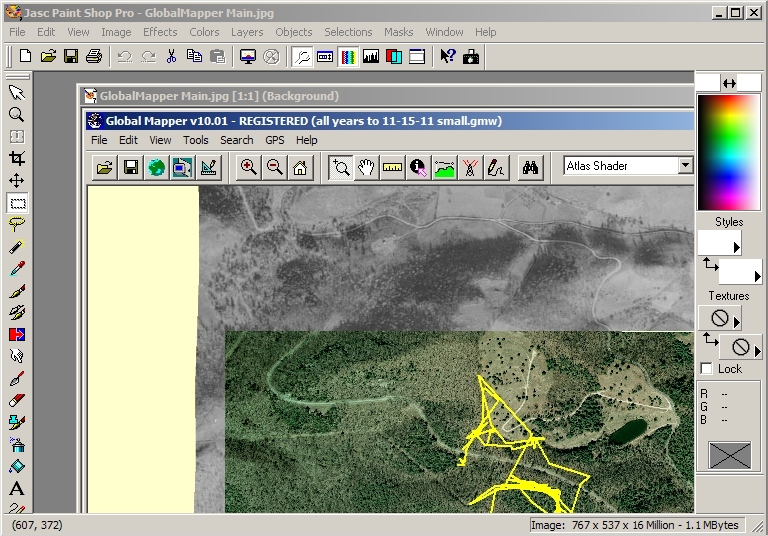Click the Paste toolbar icon

[x=217, y=56]
